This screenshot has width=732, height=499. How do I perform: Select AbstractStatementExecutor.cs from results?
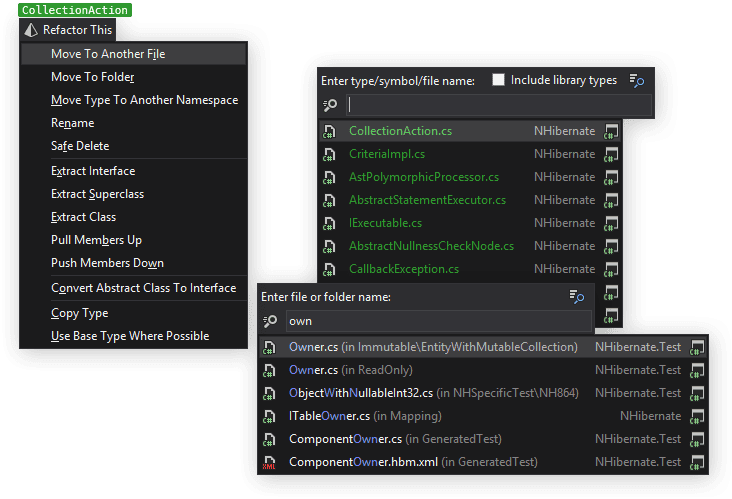(471, 200)
